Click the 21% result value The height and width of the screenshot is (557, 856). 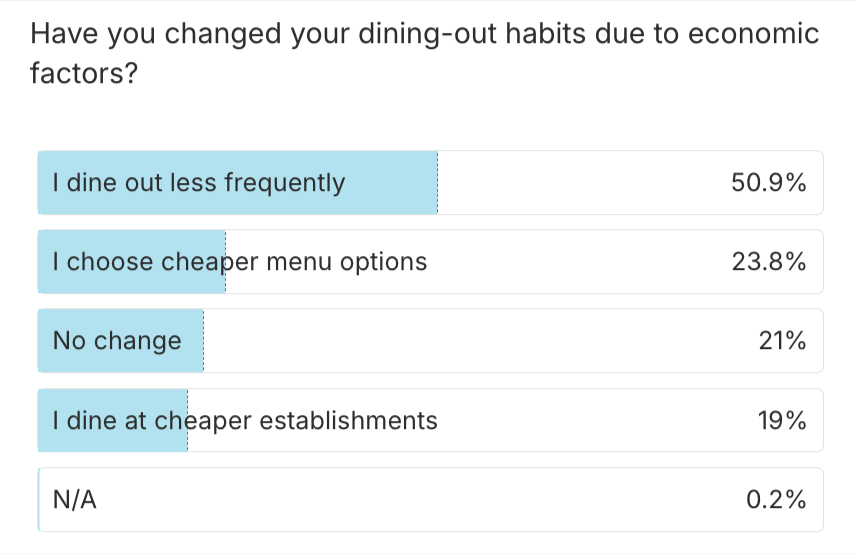click(x=782, y=341)
